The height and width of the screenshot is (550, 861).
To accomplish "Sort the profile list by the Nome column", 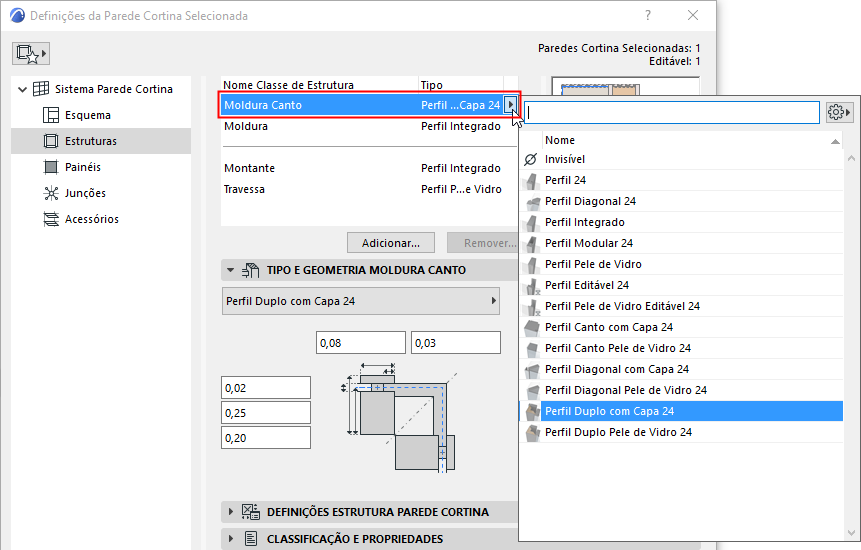I will click(x=692, y=141).
